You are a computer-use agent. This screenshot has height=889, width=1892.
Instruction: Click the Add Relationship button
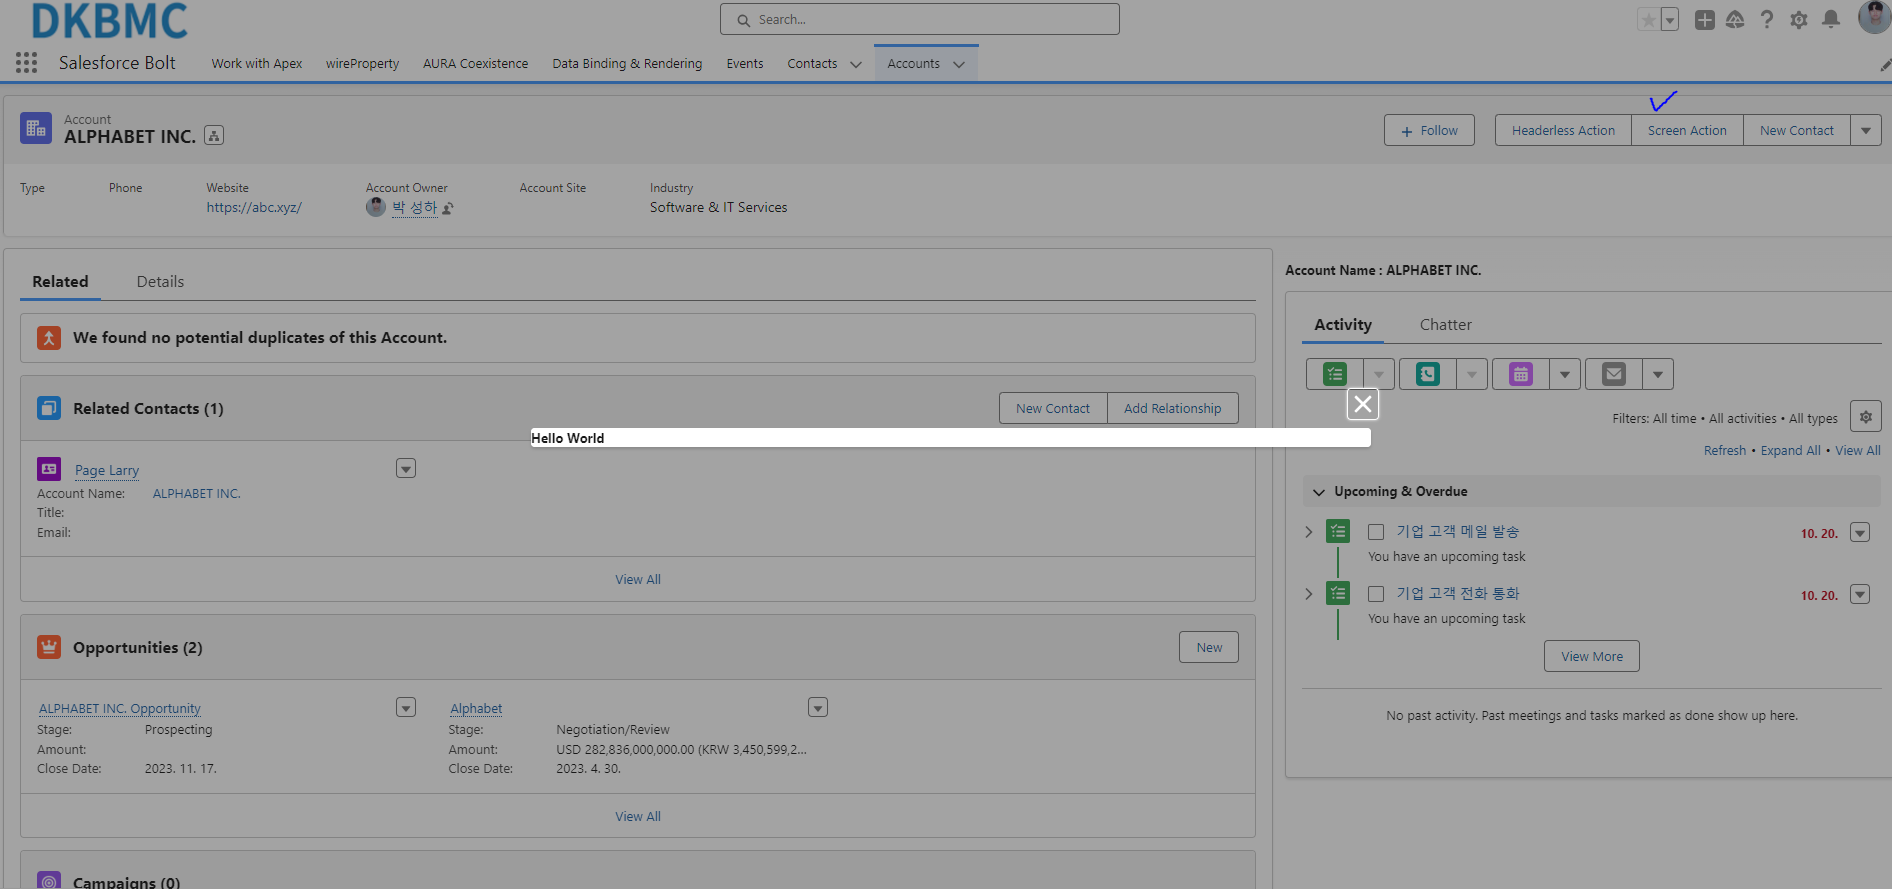pyautogui.click(x=1172, y=408)
